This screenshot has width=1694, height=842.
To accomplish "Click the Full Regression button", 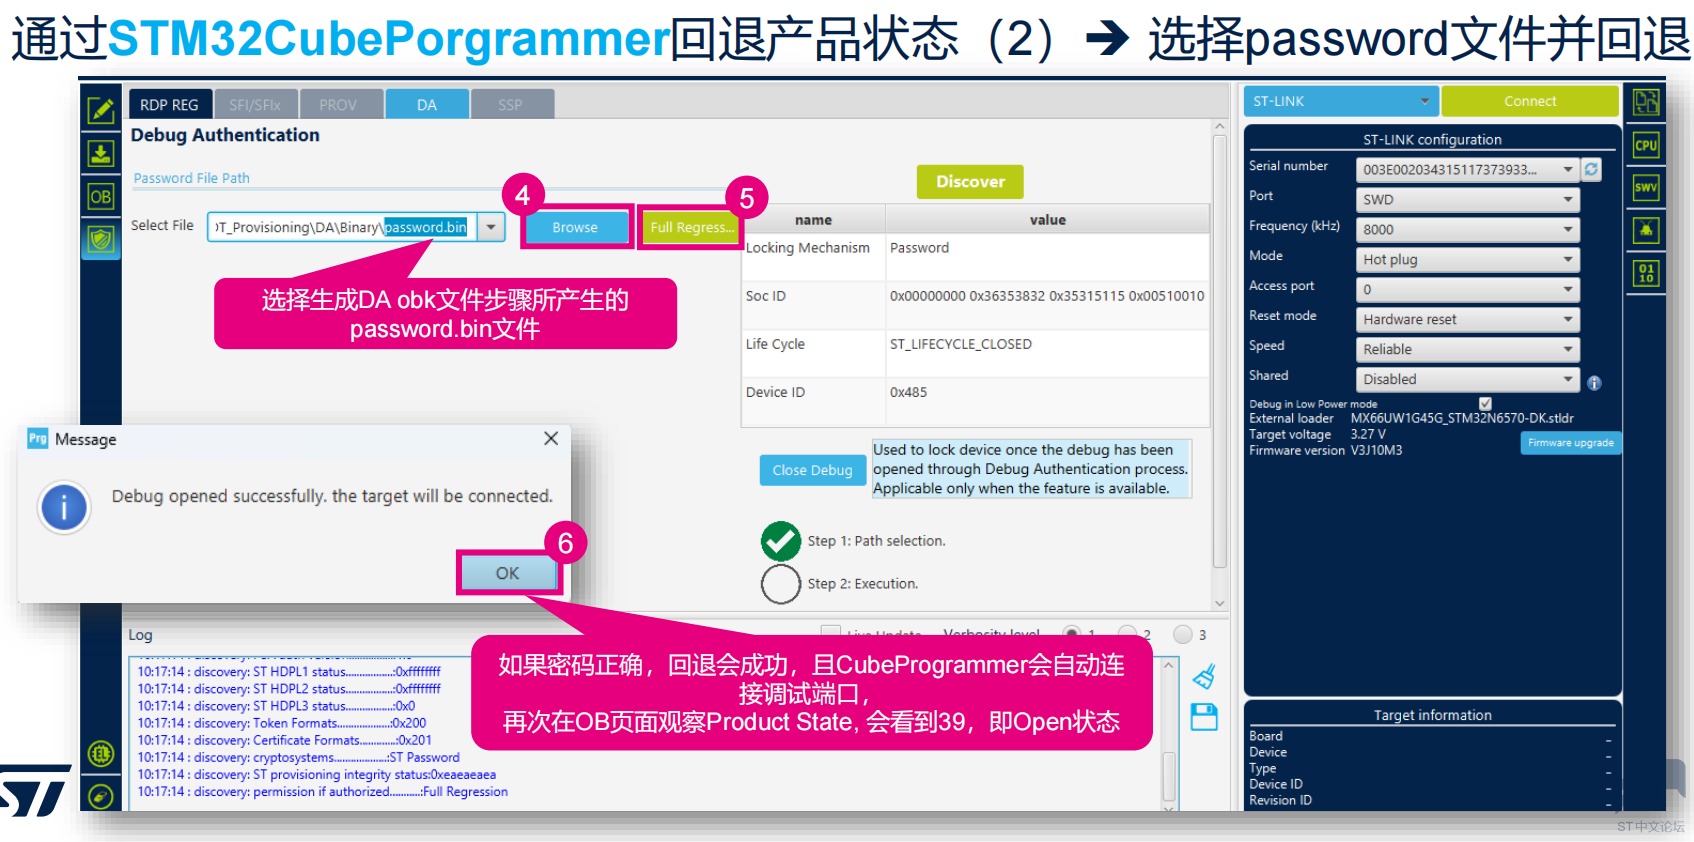I will (691, 227).
